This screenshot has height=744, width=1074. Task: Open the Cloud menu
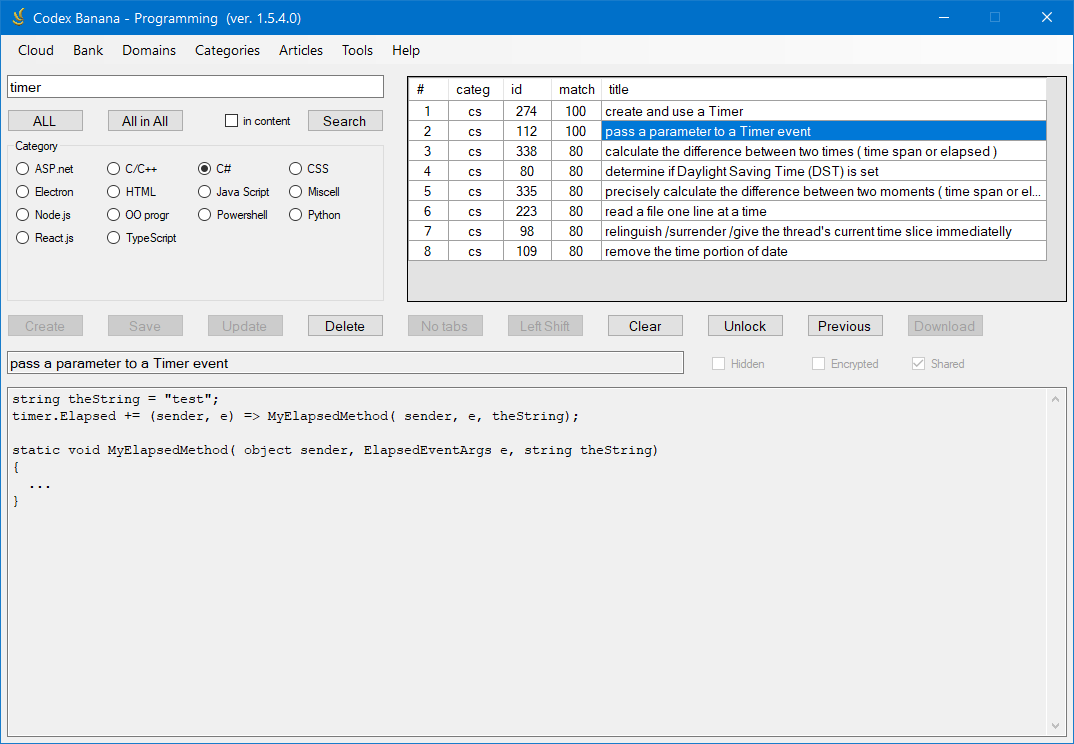click(x=36, y=50)
